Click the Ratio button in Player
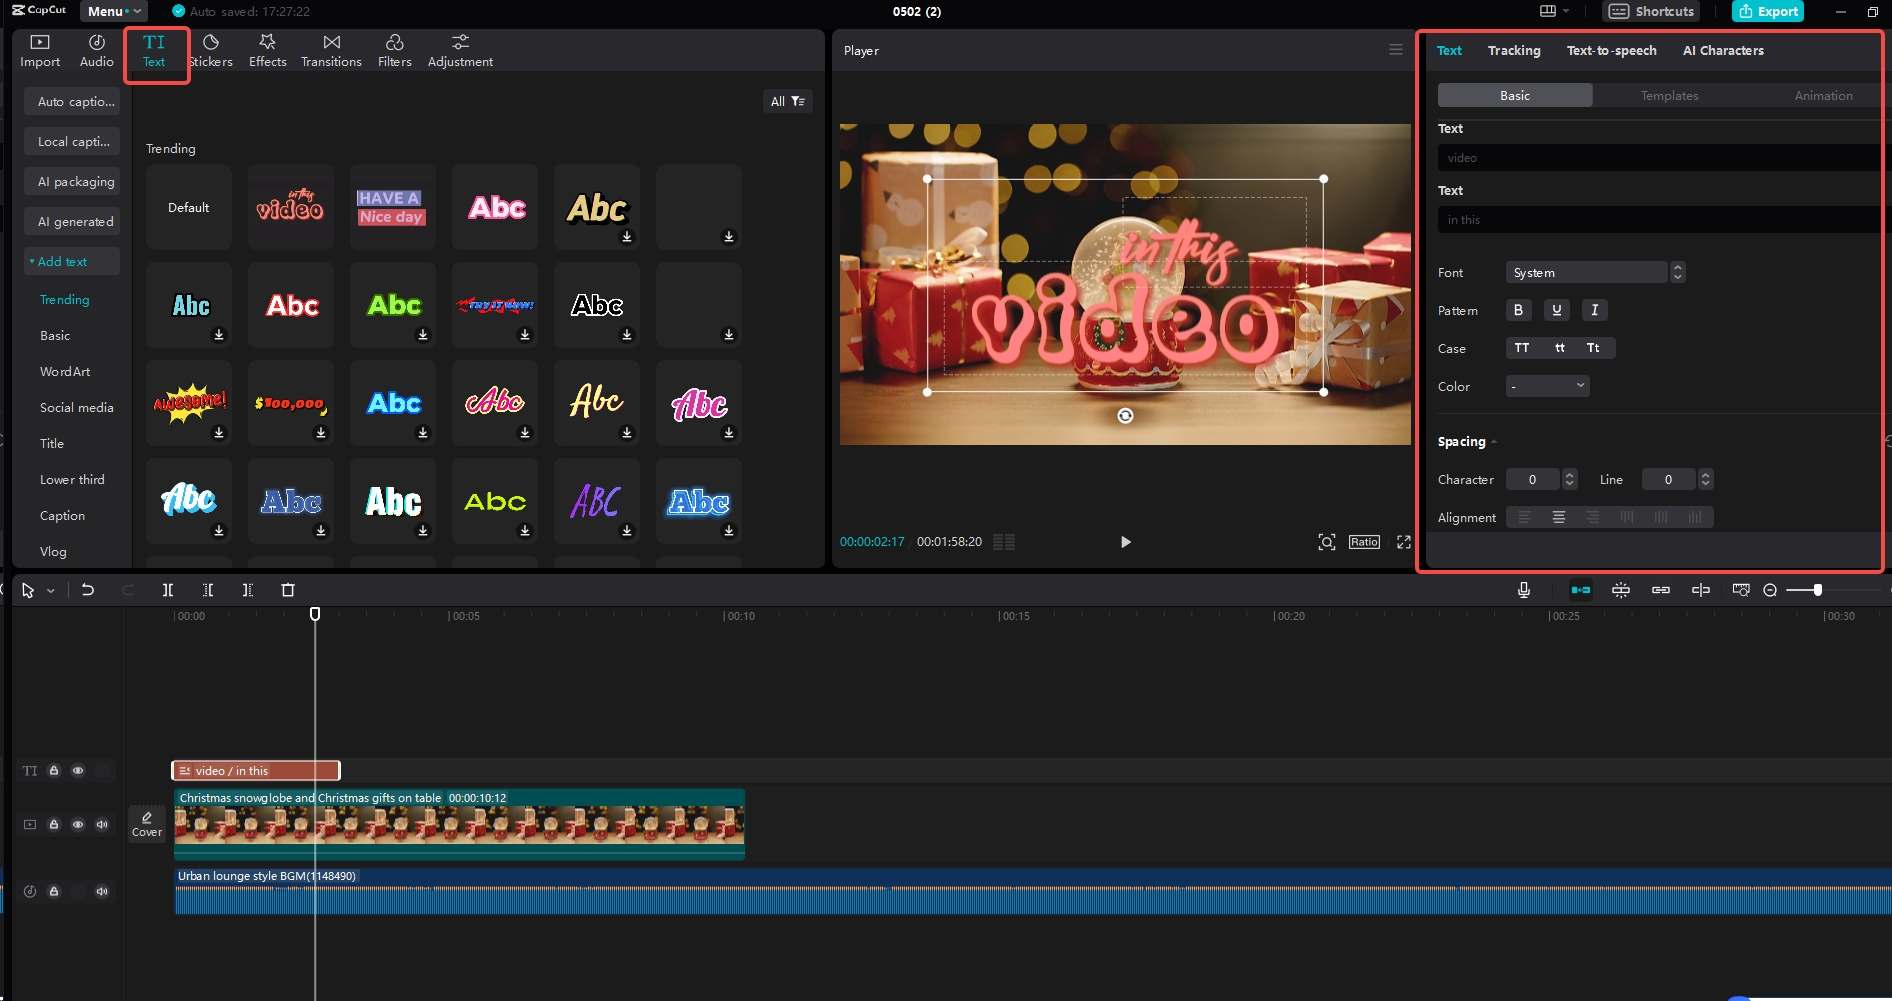The image size is (1892, 1001). (x=1364, y=542)
